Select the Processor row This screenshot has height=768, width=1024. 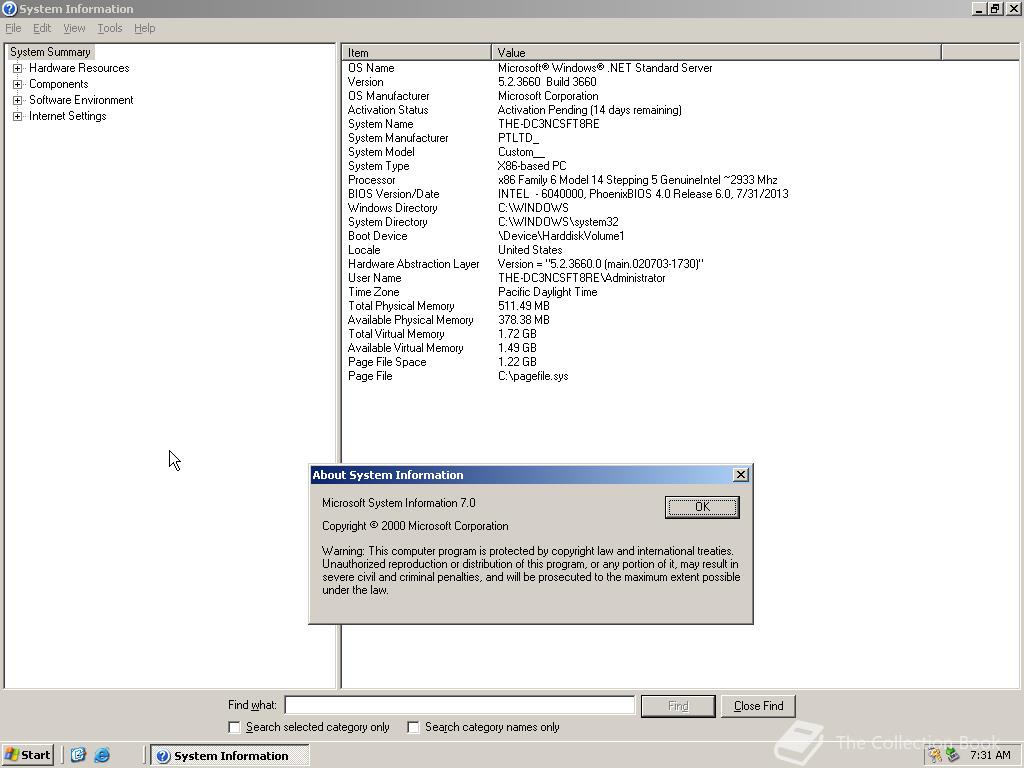pyautogui.click(x=679, y=180)
